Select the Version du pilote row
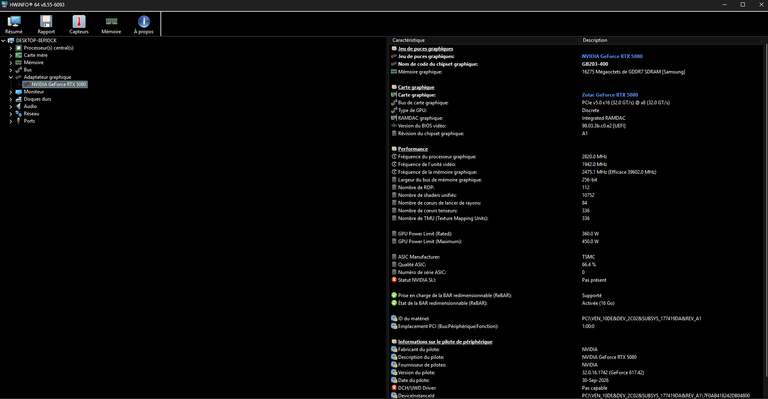Viewport: 768px width, 399px height. (x=576, y=373)
